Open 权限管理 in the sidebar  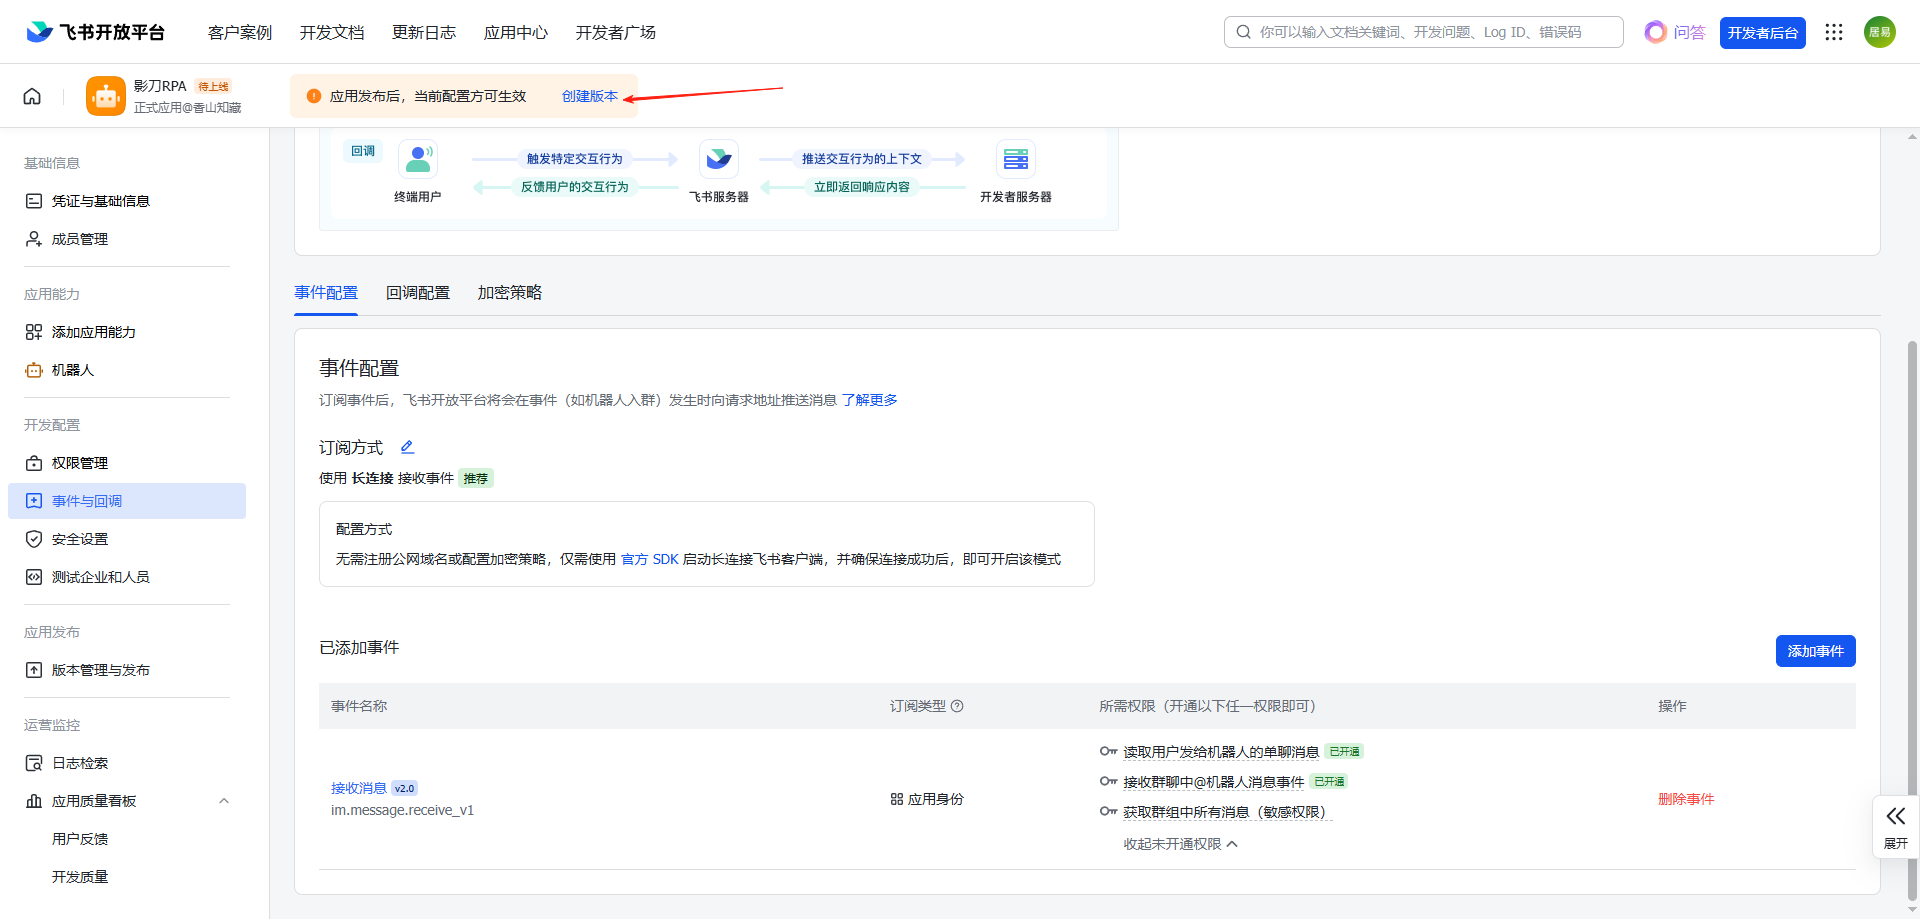pyautogui.click(x=80, y=463)
